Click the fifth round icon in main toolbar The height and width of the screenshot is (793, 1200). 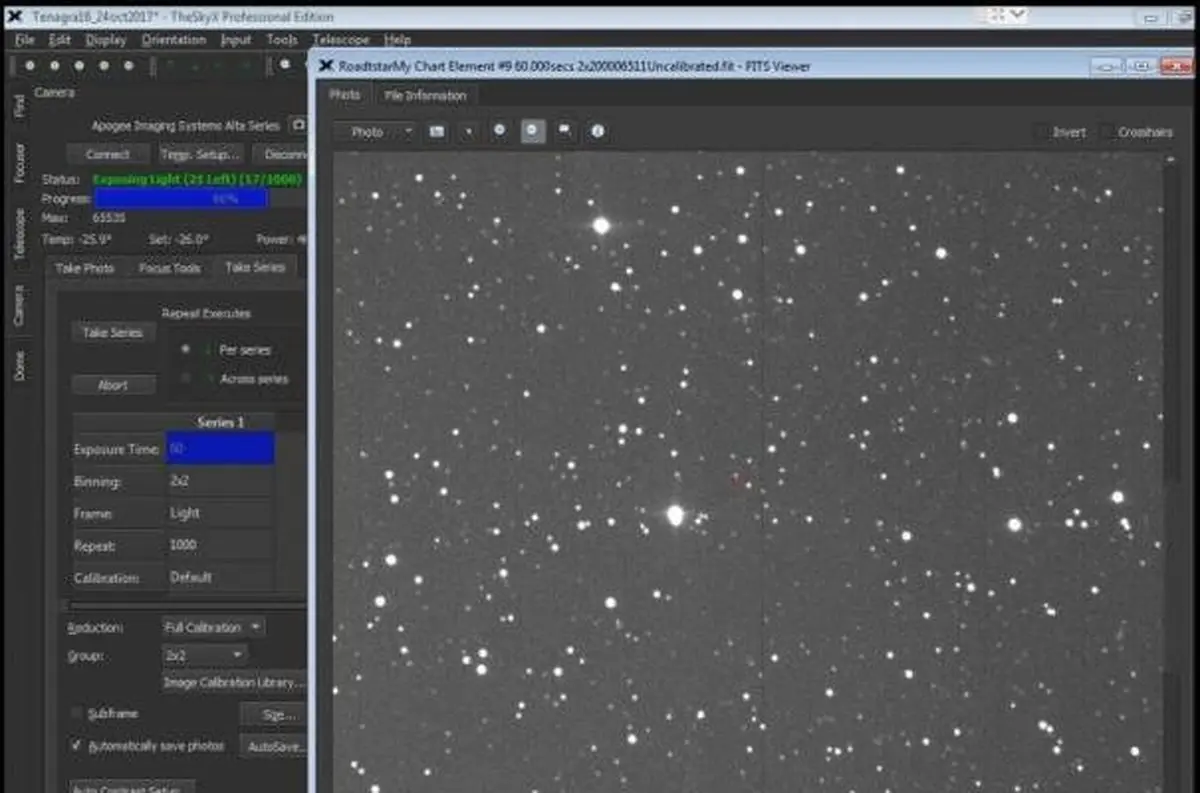point(129,65)
